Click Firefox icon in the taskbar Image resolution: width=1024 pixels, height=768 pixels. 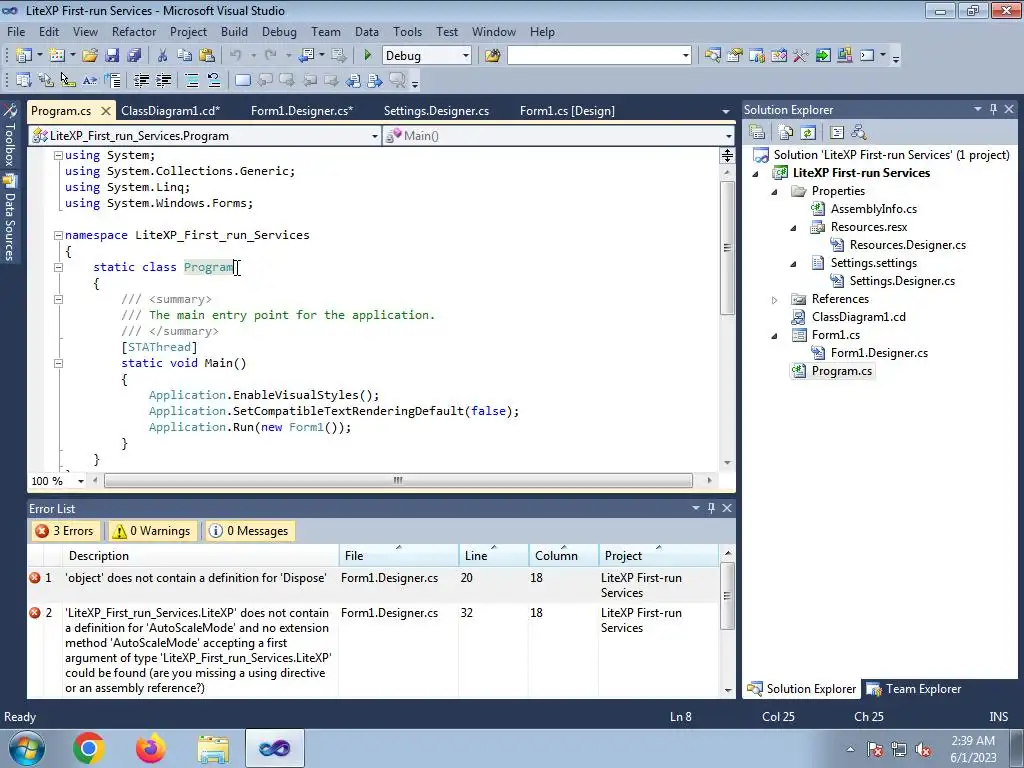(151, 748)
